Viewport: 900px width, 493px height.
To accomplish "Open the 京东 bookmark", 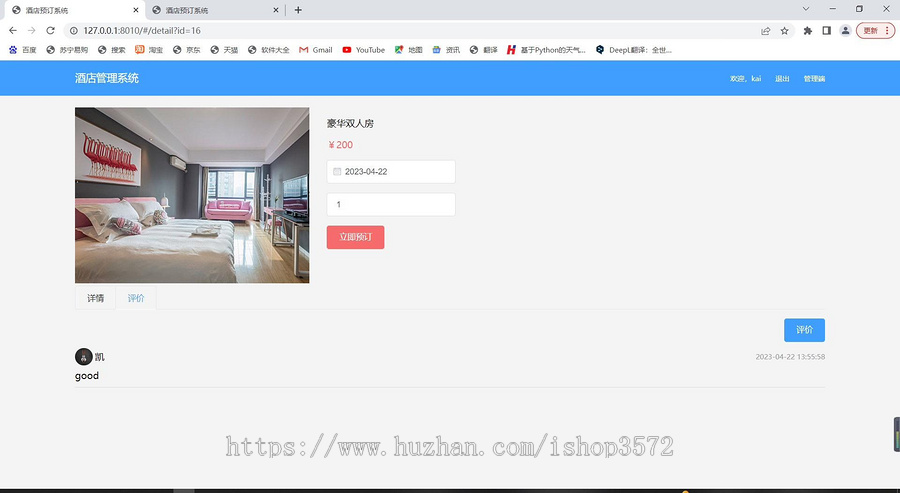I will (x=187, y=50).
